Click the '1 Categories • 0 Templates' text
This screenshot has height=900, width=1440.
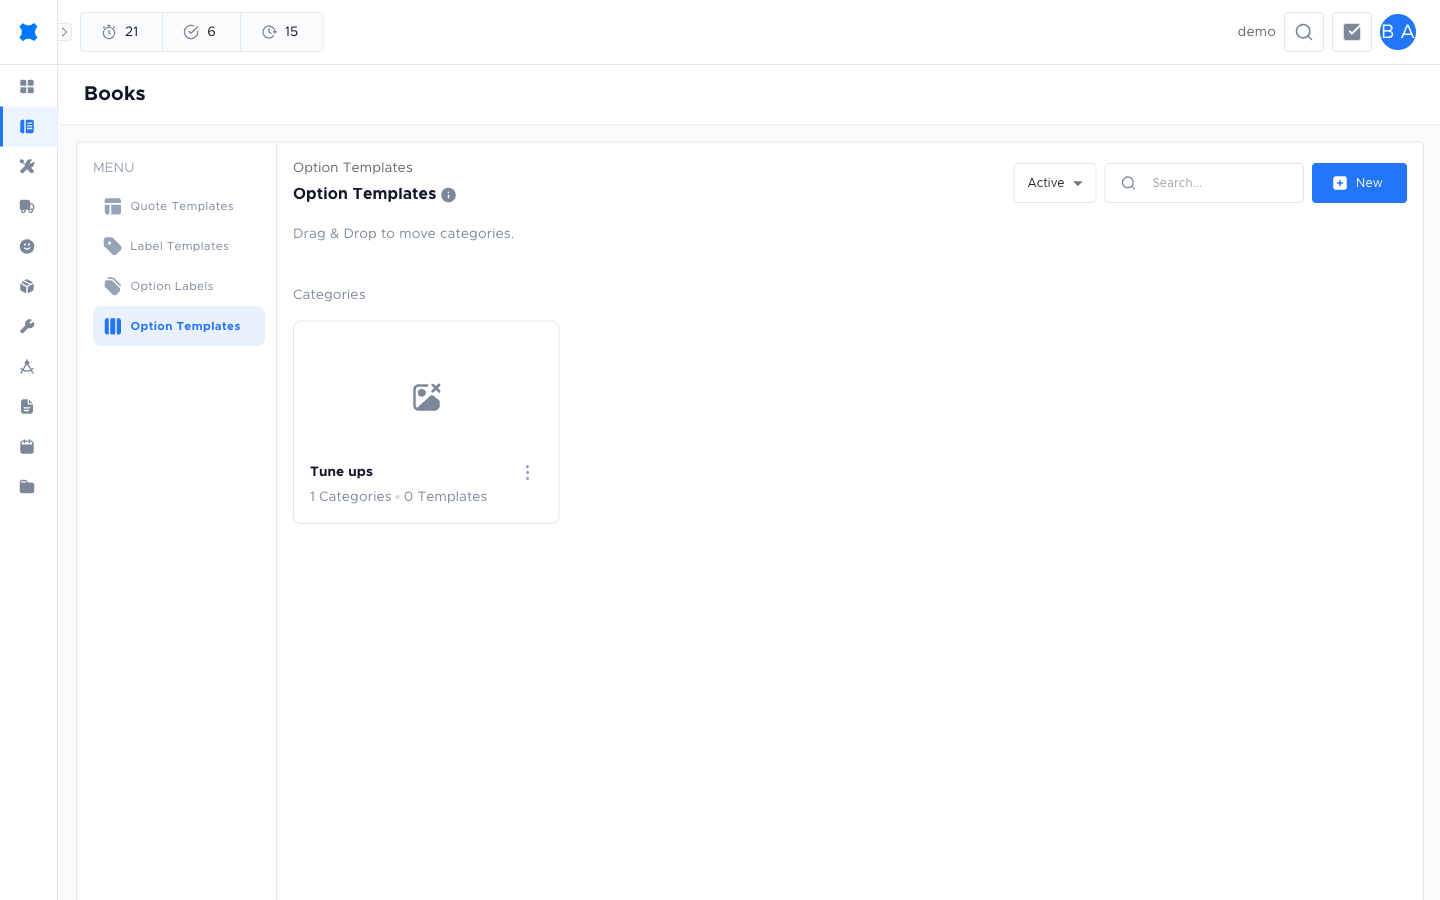point(398,497)
